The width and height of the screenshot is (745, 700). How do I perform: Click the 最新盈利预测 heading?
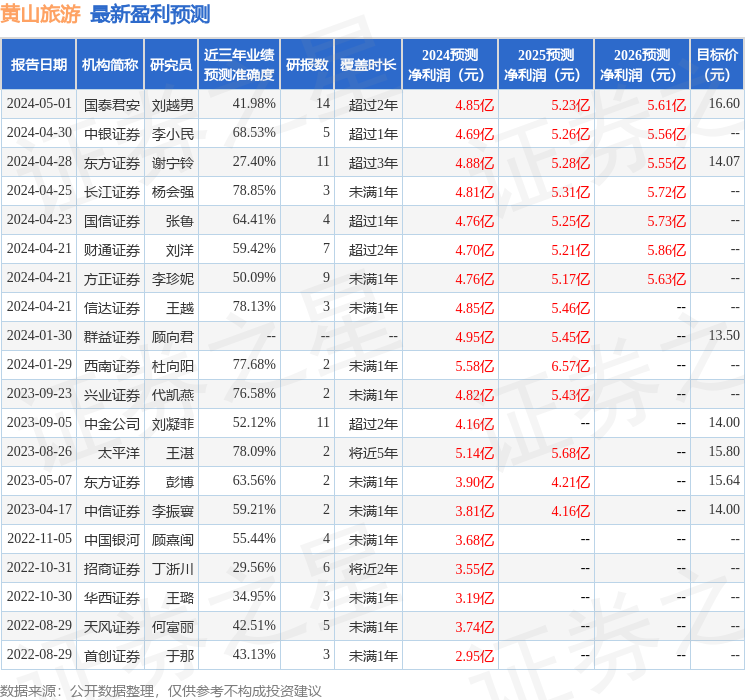150,14
